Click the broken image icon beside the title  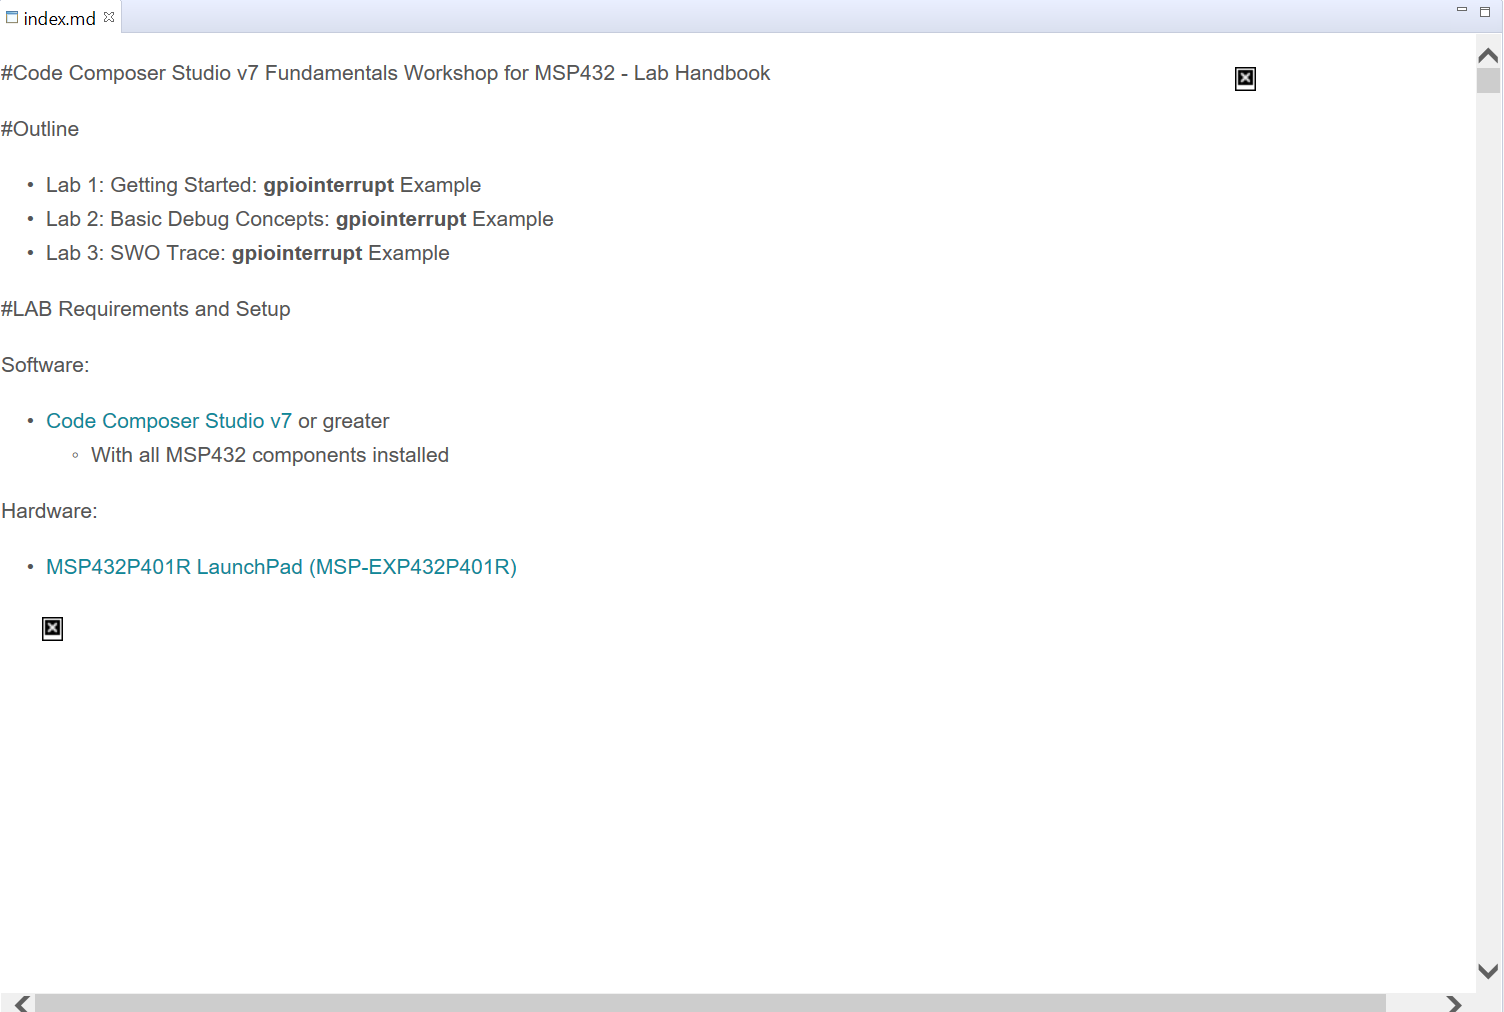[x=1245, y=79]
